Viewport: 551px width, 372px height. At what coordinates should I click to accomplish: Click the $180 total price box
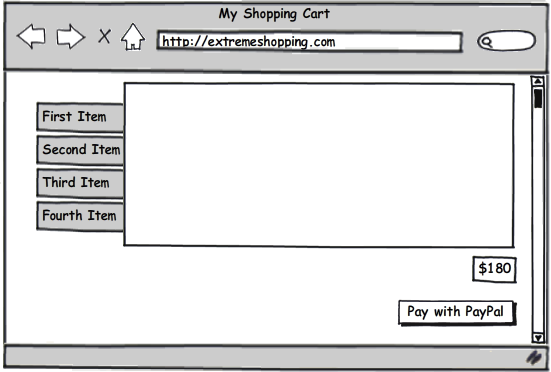point(494,269)
